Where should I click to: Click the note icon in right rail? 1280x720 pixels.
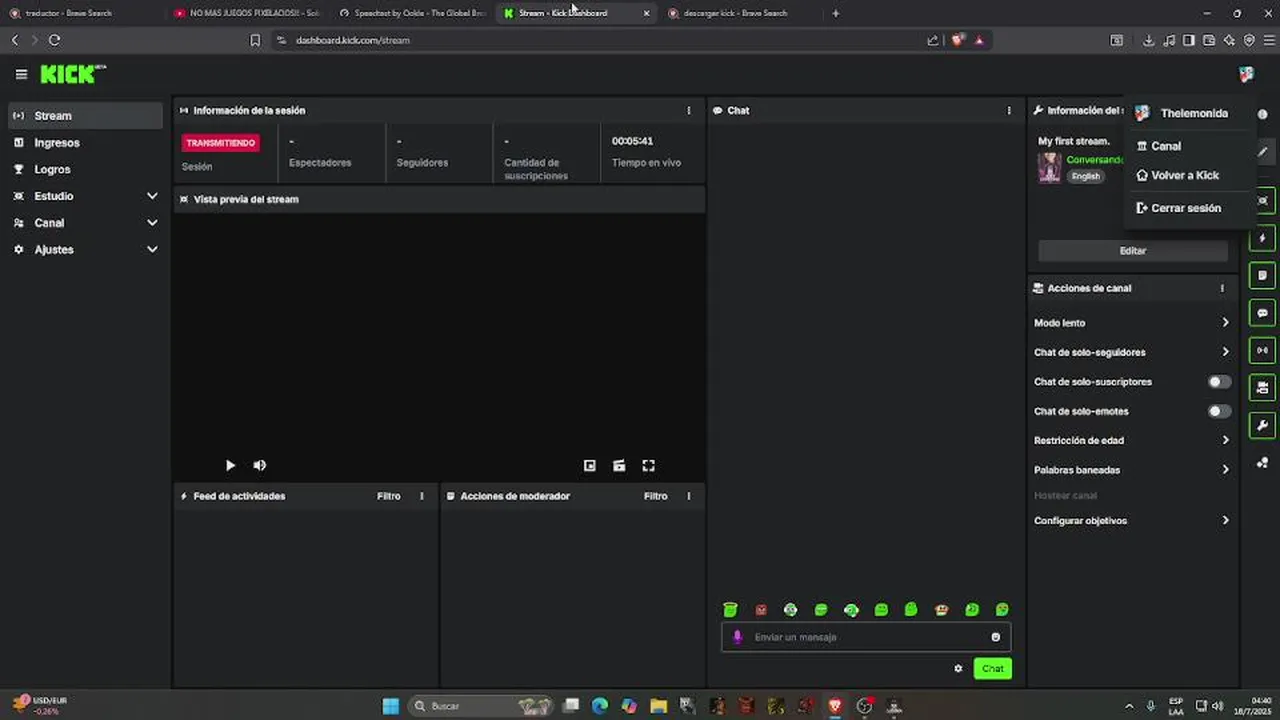pos(1262,275)
